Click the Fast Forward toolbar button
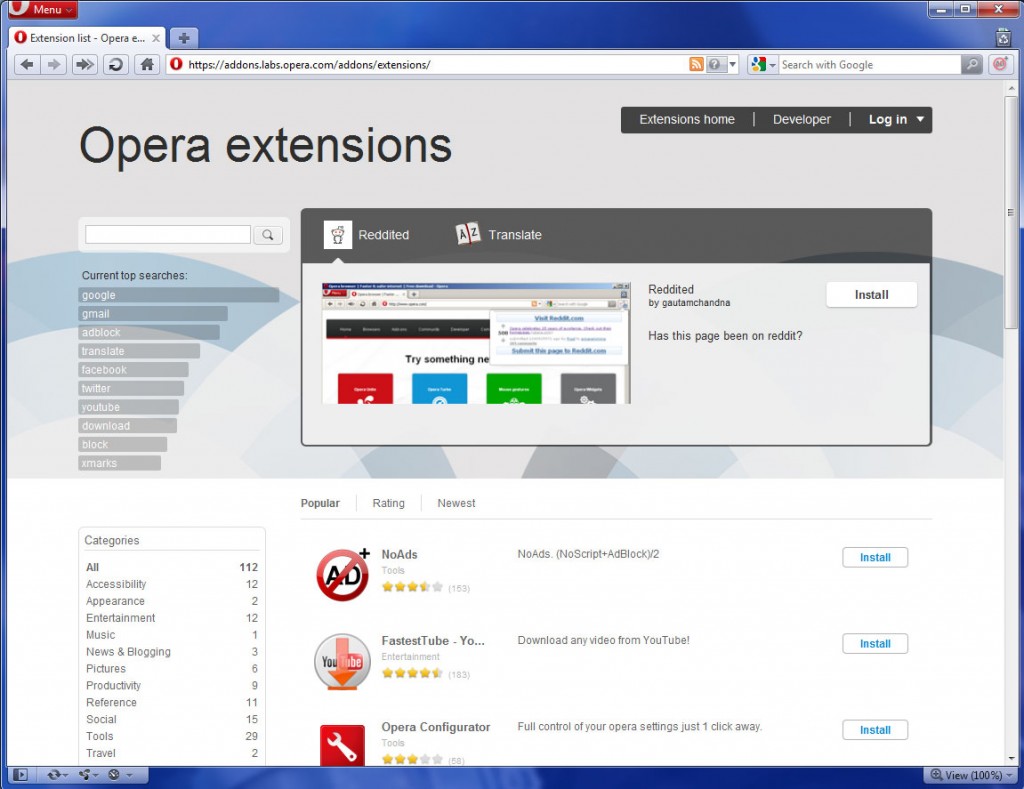The height and width of the screenshot is (789, 1024). click(x=84, y=65)
